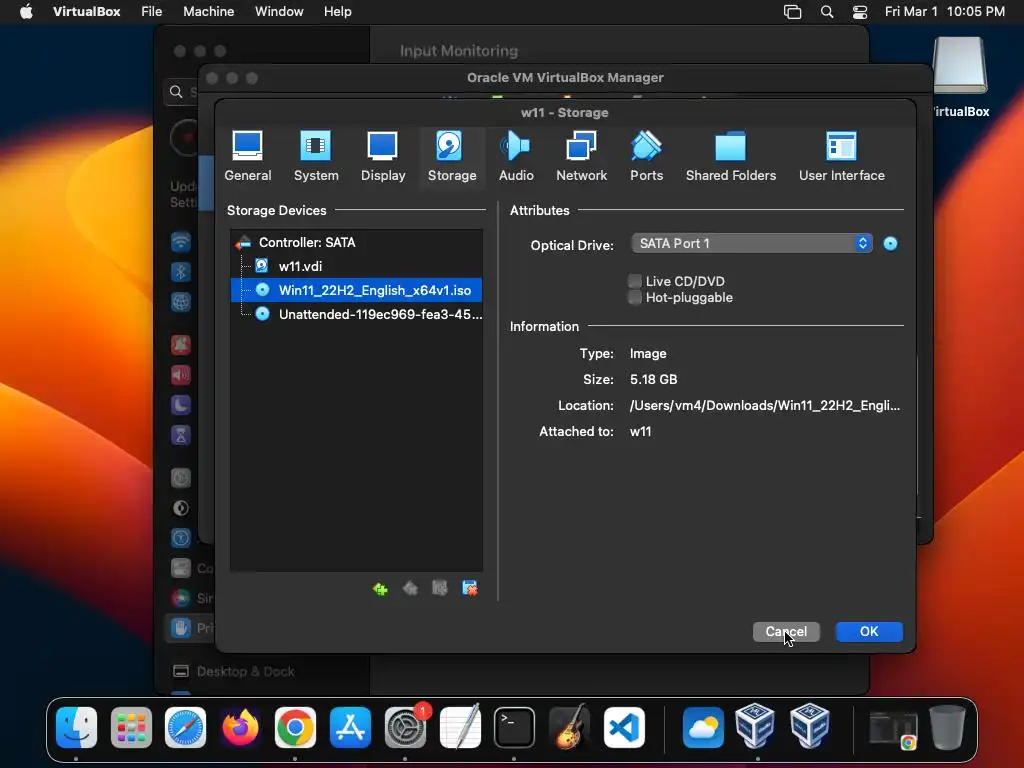The width and height of the screenshot is (1024, 768).
Task: Open the Window menu
Action: (x=279, y=12)
